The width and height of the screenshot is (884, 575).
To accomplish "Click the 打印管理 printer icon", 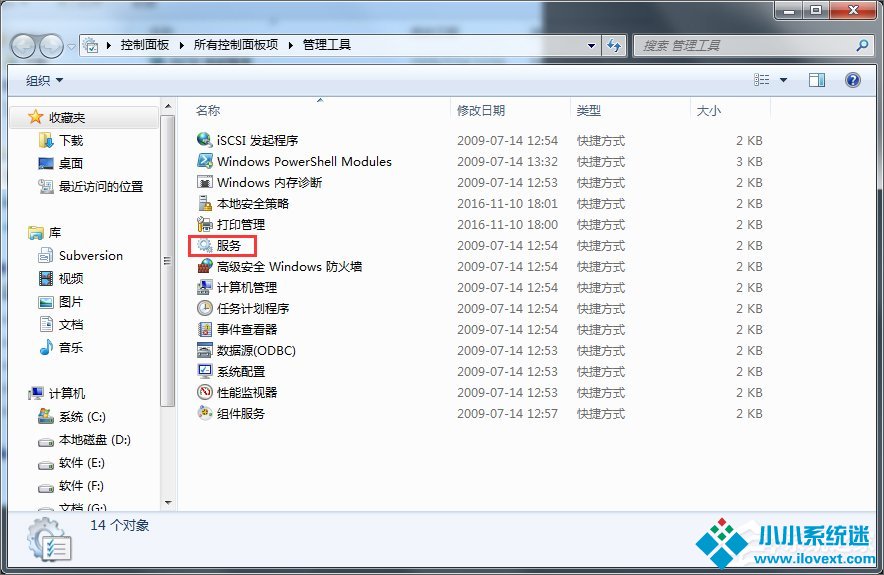I will click(205, 224).
